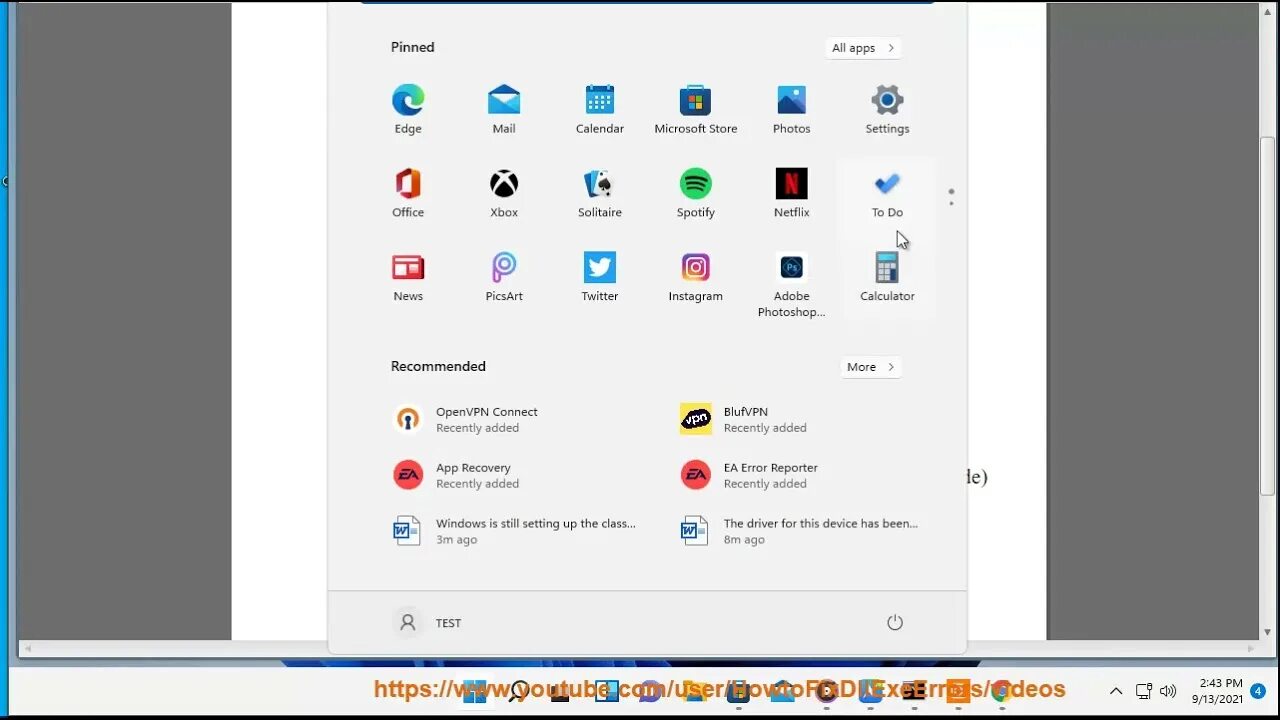Open the News app

point(408,277)
